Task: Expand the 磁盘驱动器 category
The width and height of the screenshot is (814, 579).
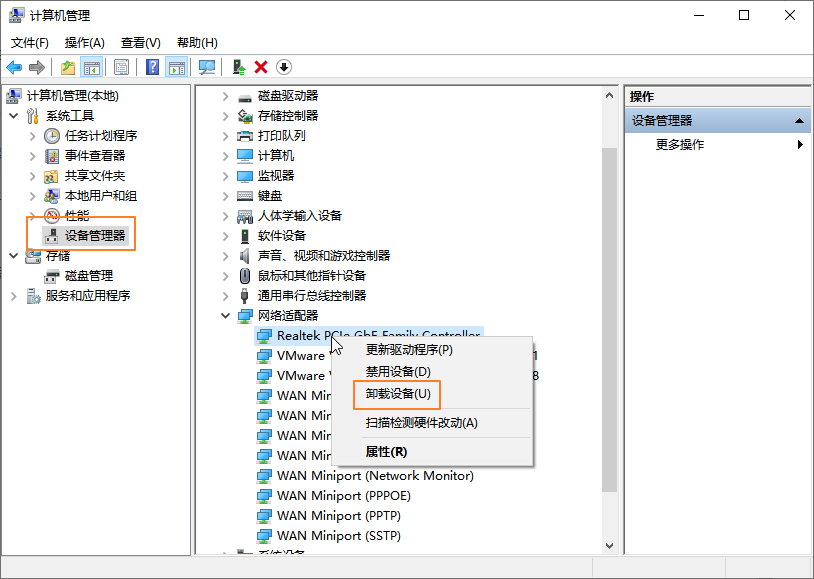Action: (226, 96)
